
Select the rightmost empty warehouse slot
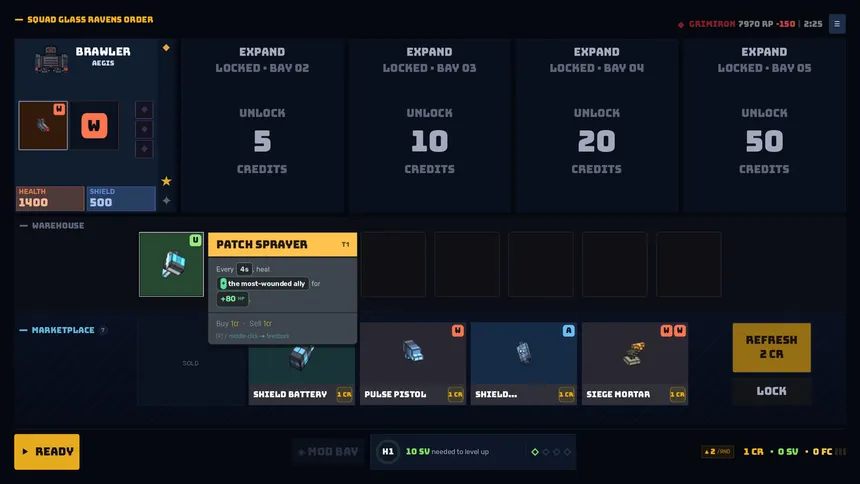(x=689, y=264)
